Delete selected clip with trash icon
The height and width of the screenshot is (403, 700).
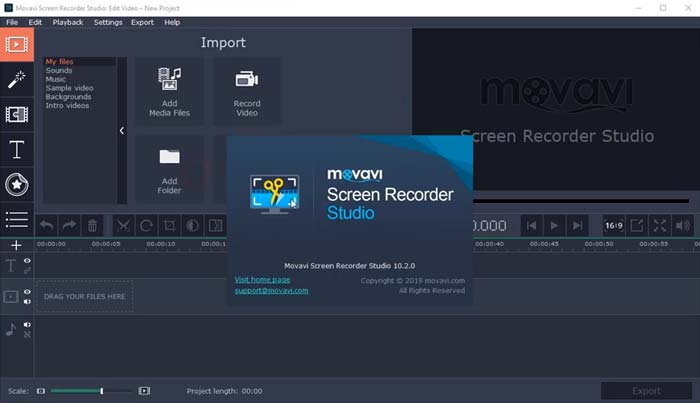92,225
